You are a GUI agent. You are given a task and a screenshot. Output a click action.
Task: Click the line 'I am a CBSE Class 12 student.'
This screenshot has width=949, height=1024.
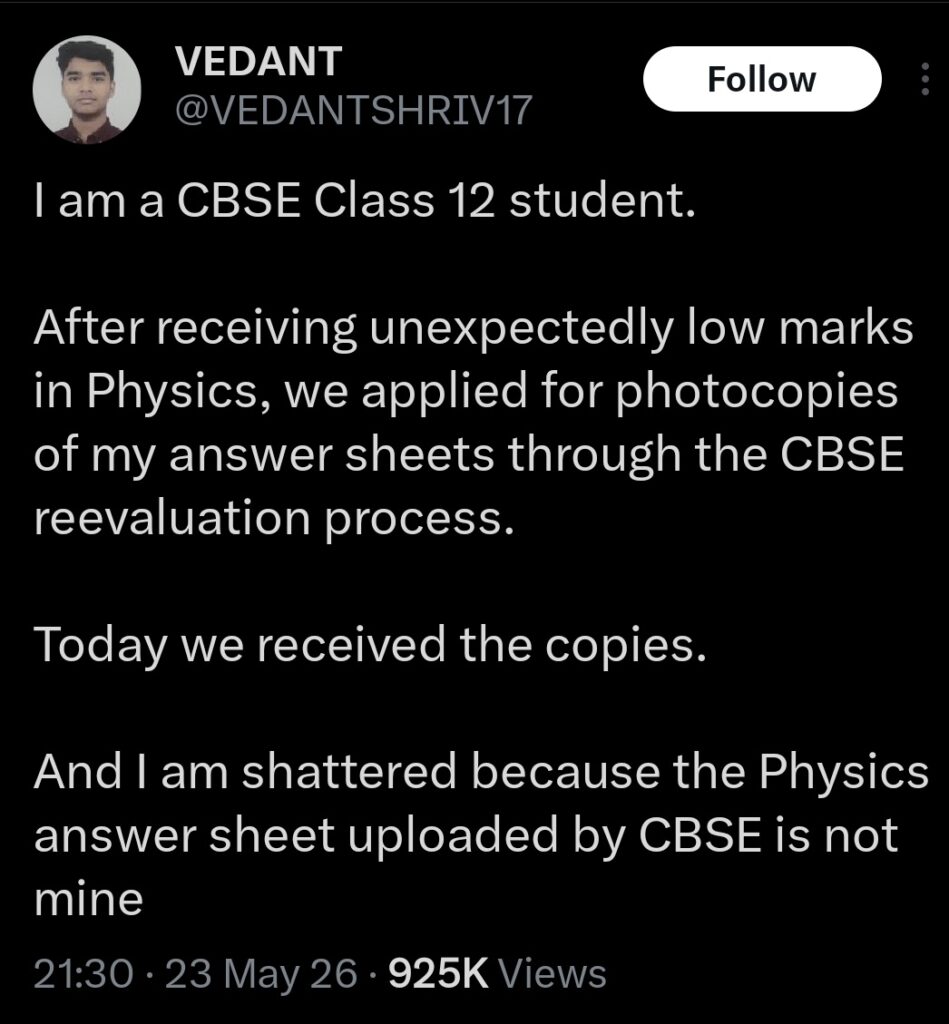point(365,200)
